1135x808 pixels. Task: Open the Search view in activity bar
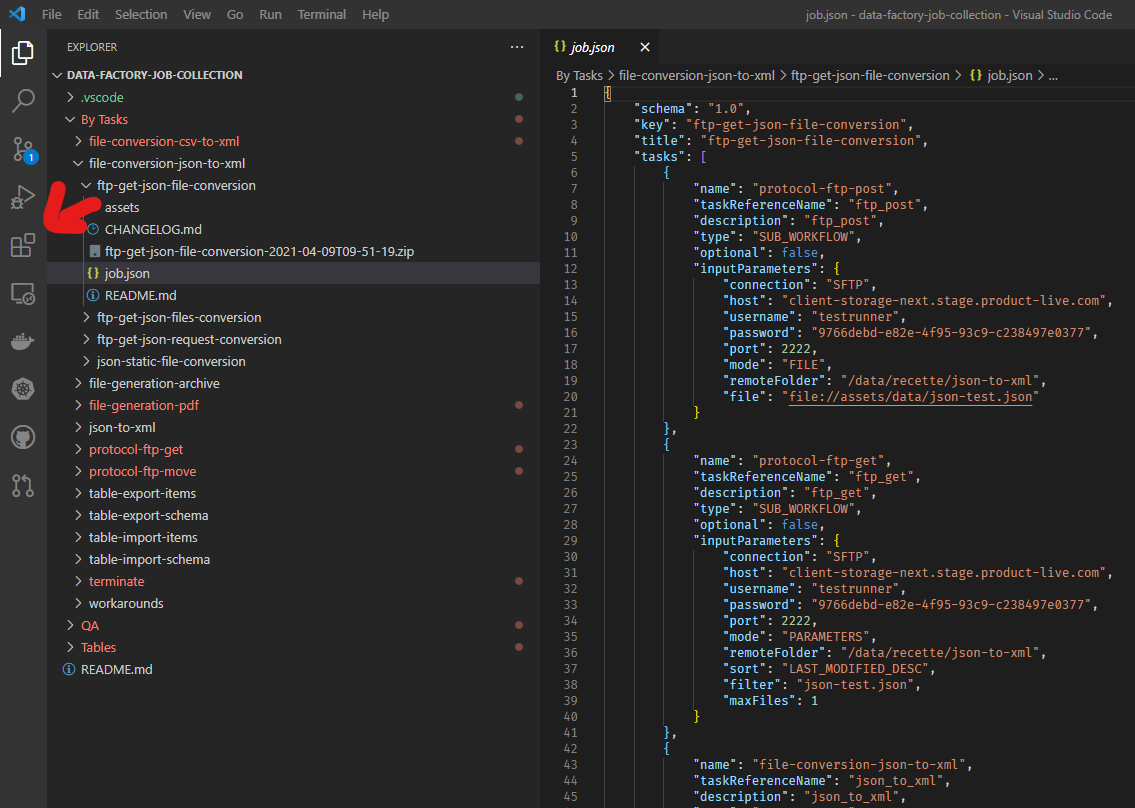[x=23, y=101]
